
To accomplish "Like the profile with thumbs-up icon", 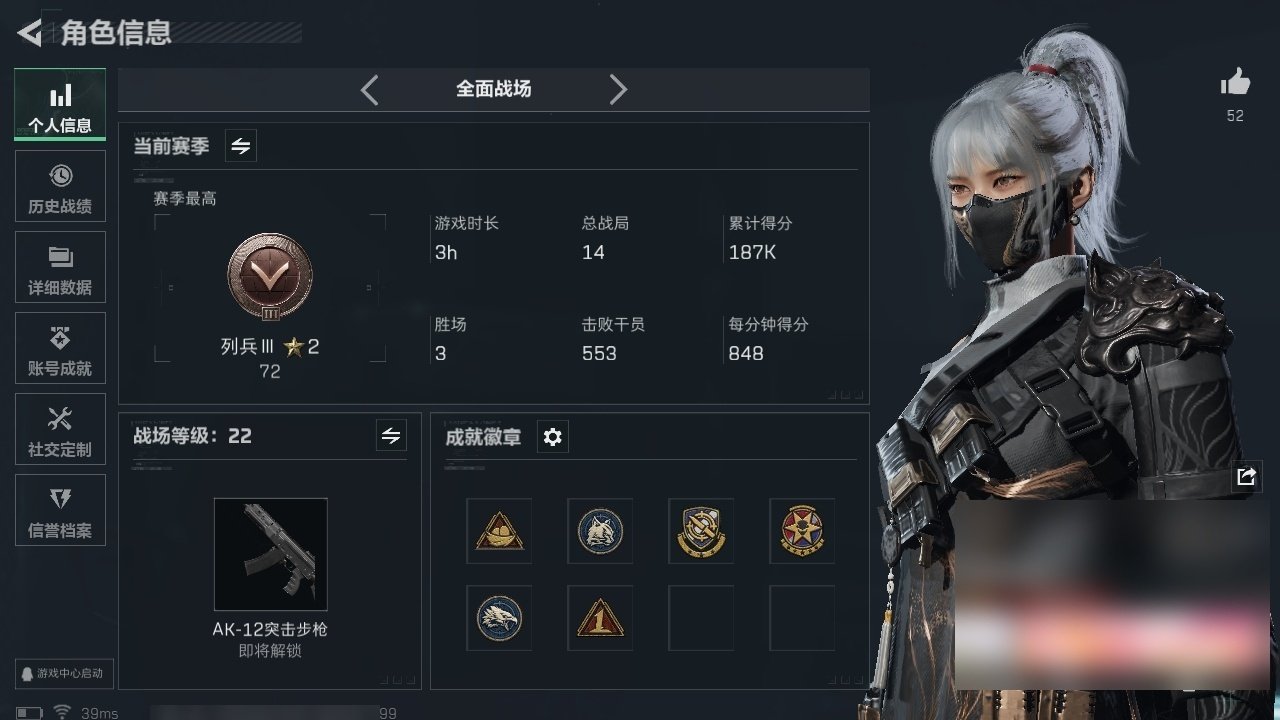I will [1236, 82].
